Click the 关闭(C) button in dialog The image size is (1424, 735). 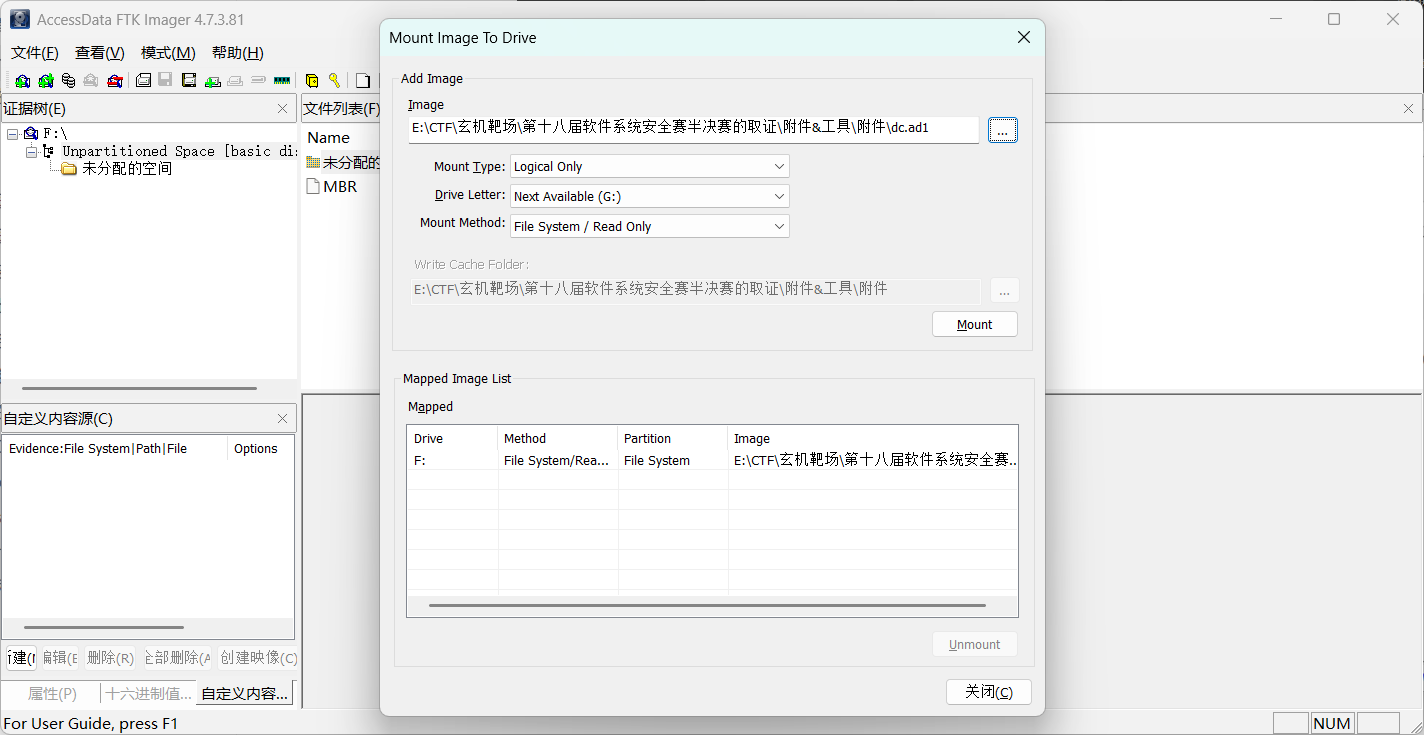(x=989, y=692)
